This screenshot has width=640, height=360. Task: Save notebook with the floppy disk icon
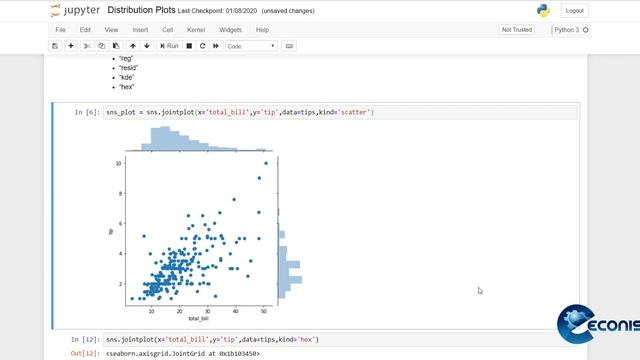coord(55,46)
